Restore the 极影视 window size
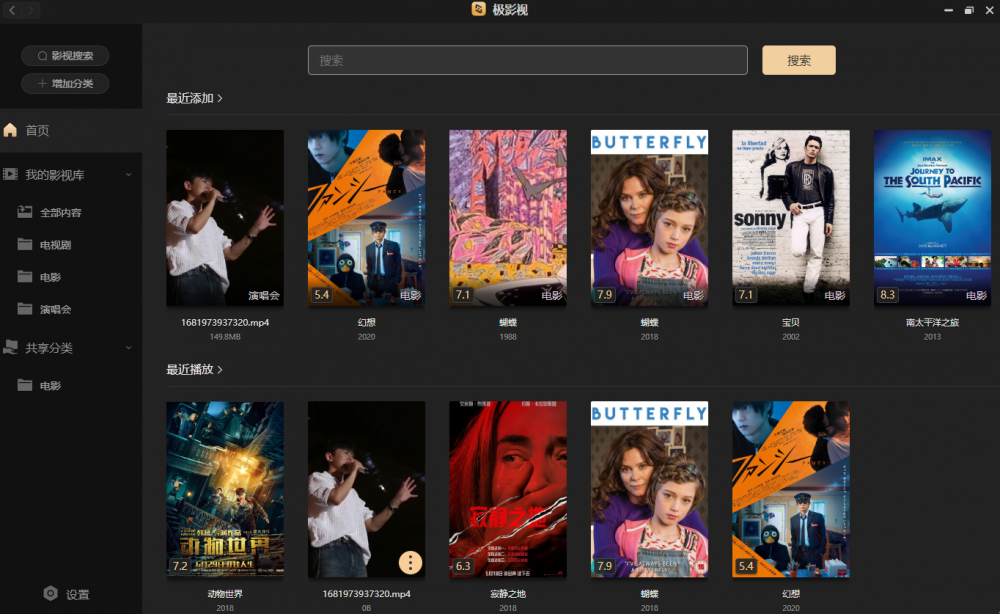The height and width of the screenshot is (614, 1000). 969,10
